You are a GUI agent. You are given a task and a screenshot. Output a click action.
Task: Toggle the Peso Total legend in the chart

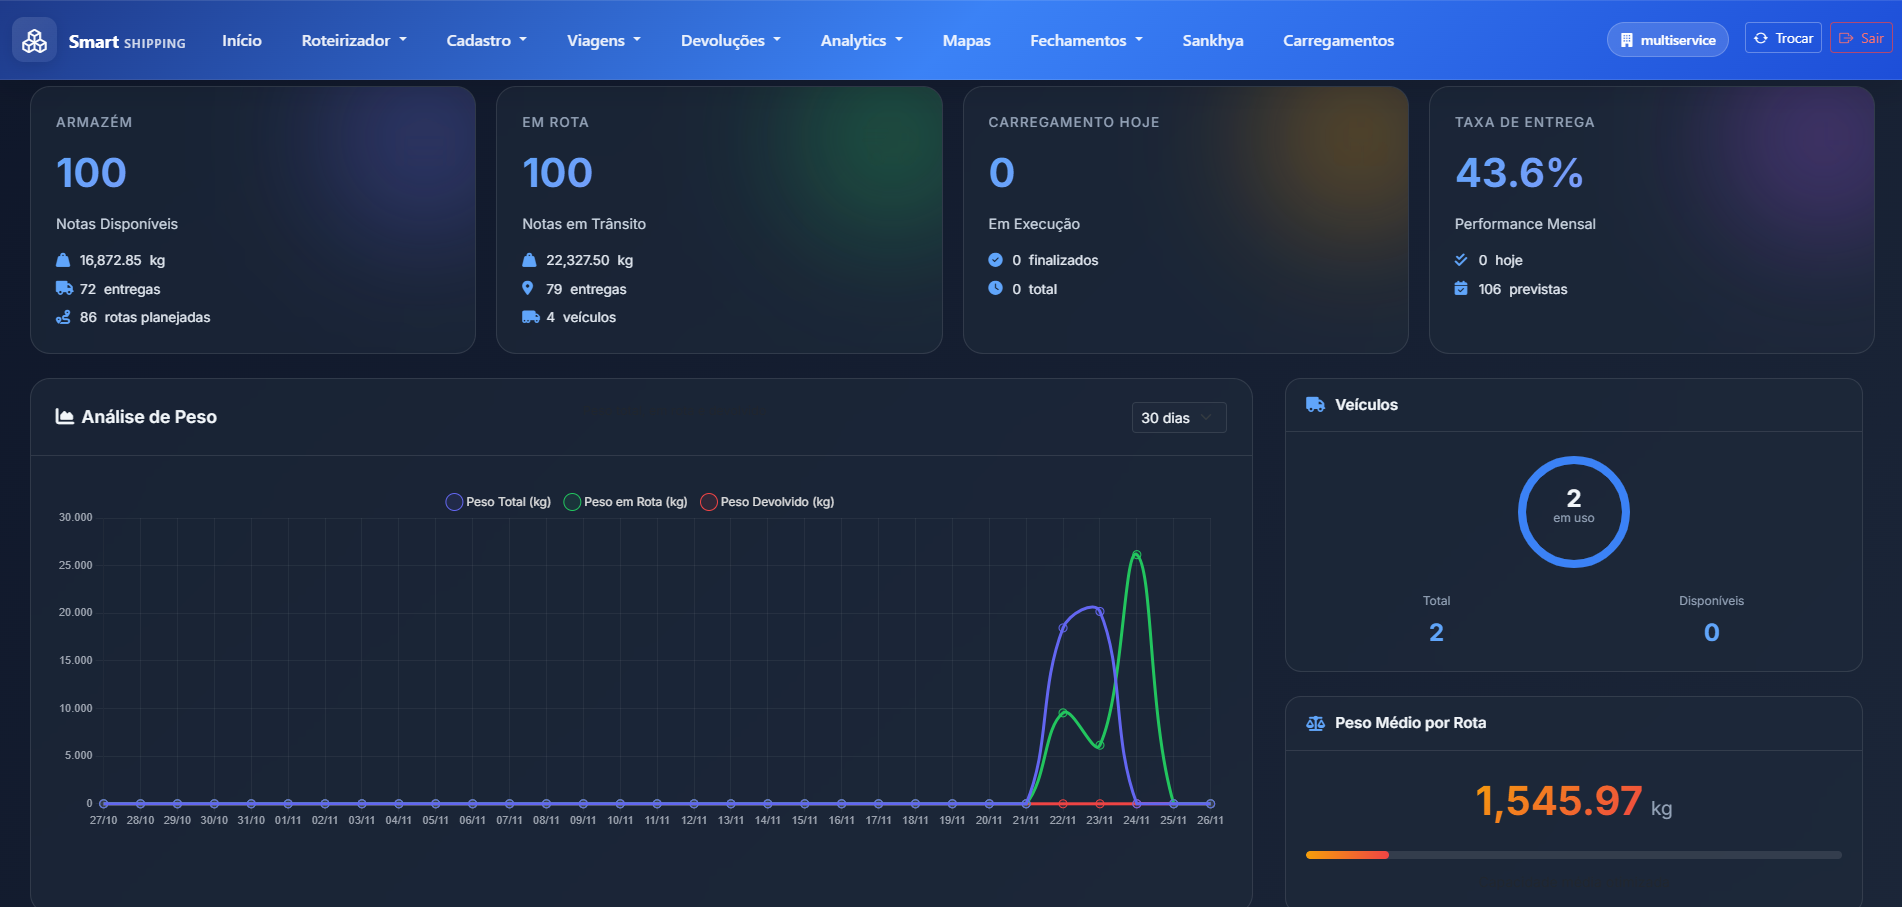coord(497,501)
